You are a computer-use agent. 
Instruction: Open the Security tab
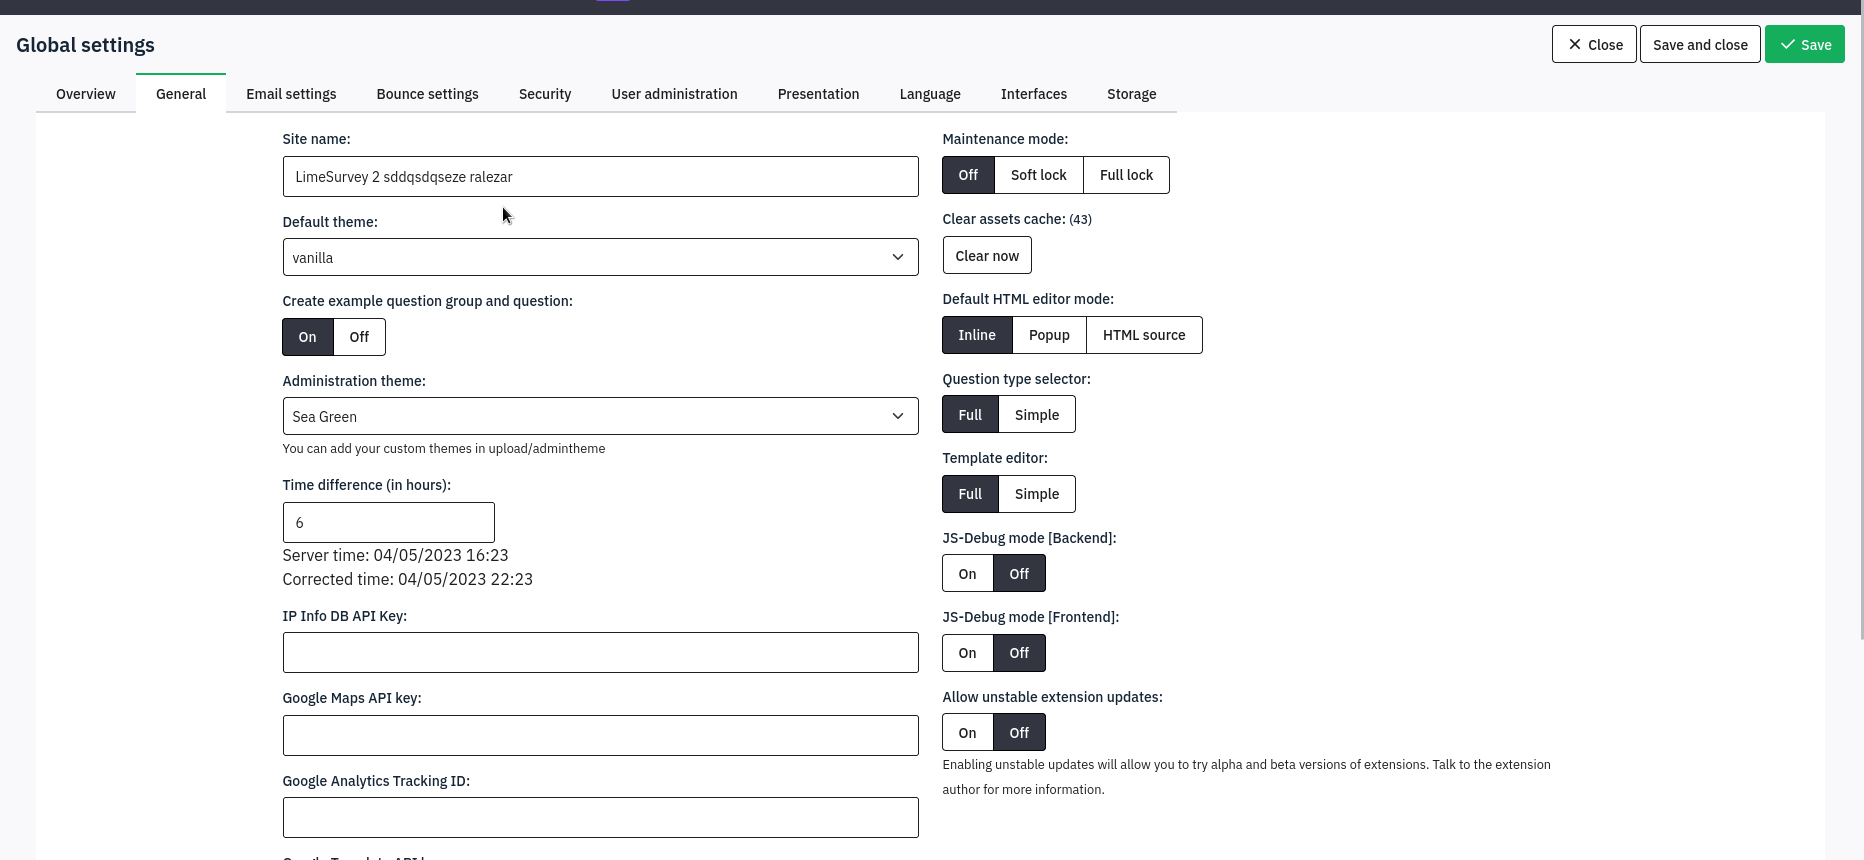tap(545, 94)
